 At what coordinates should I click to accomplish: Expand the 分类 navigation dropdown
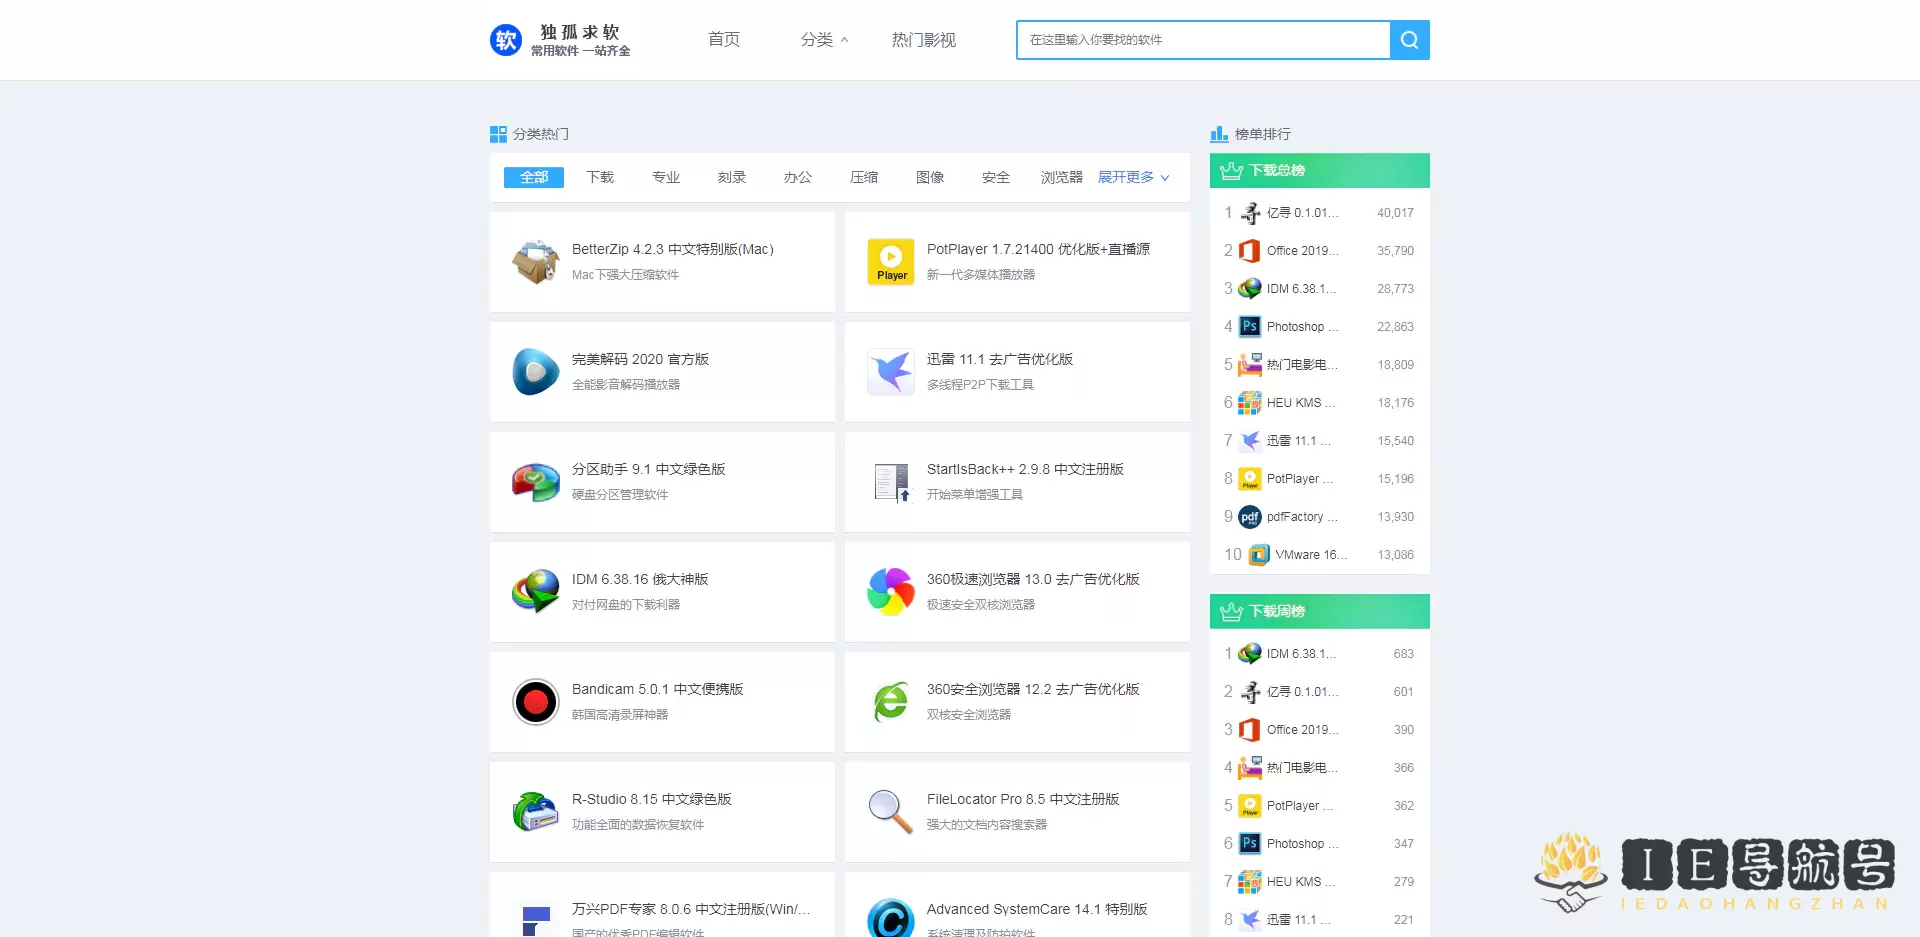tap(822, 40)
